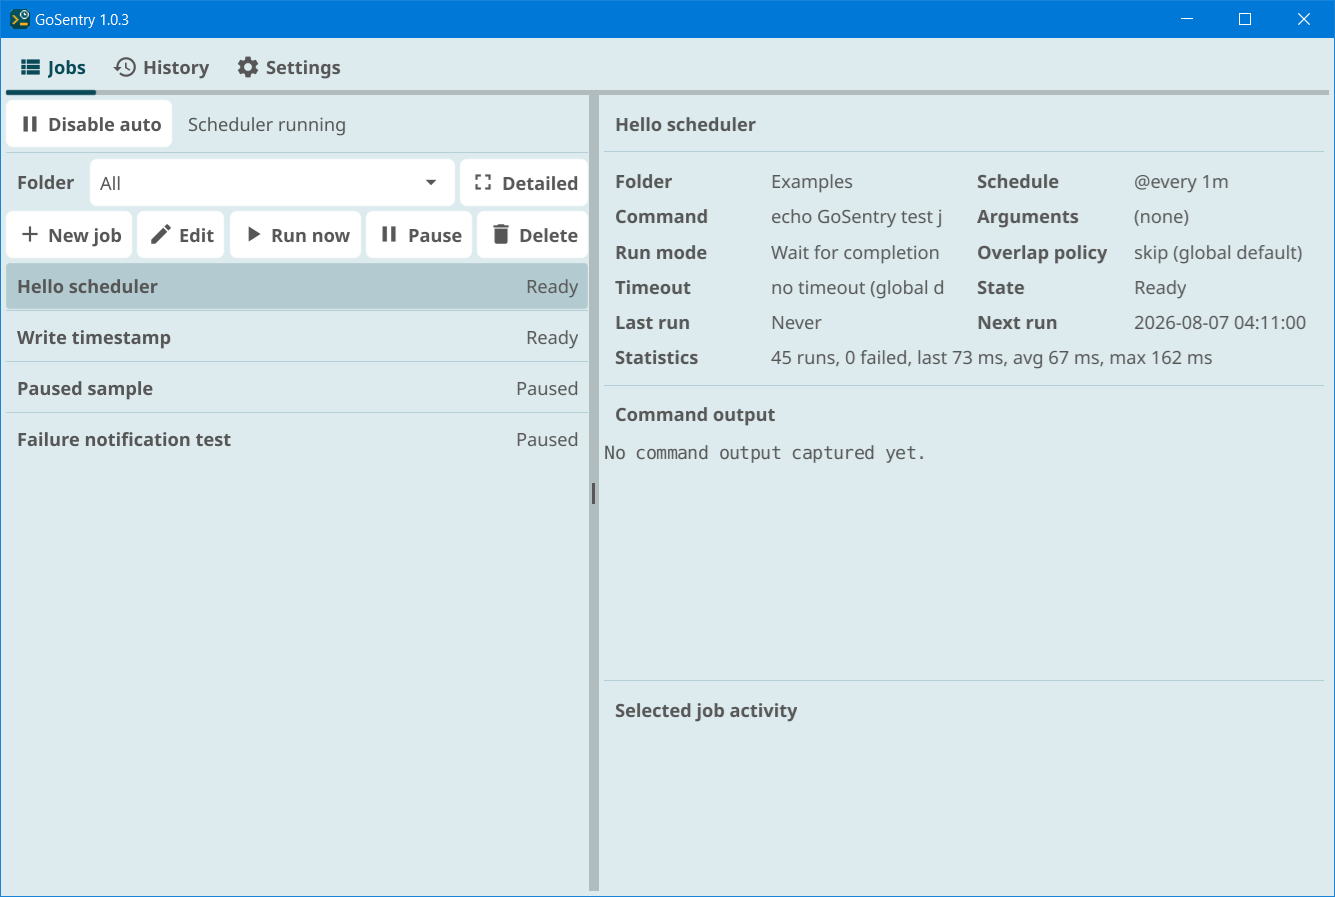Switch to the Settings tab

point(289,67)
